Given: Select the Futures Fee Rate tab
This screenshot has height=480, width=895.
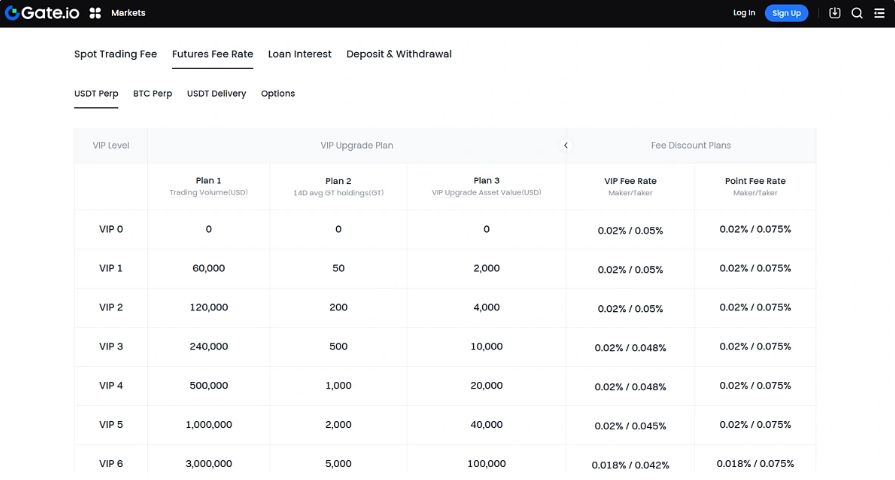Looking at the screenshot, I should (212, 54).
